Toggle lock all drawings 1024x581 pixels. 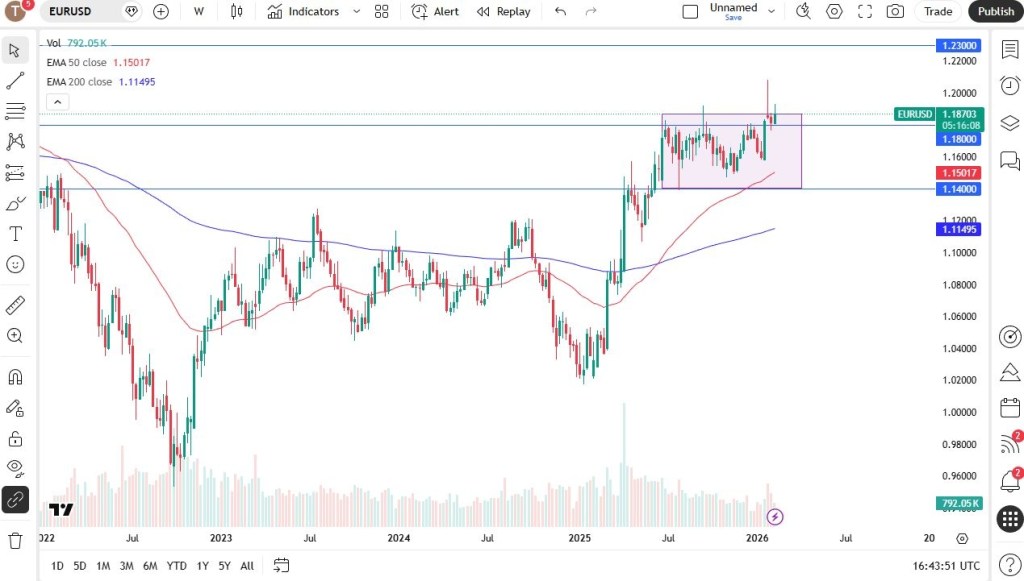click(15, 438)
